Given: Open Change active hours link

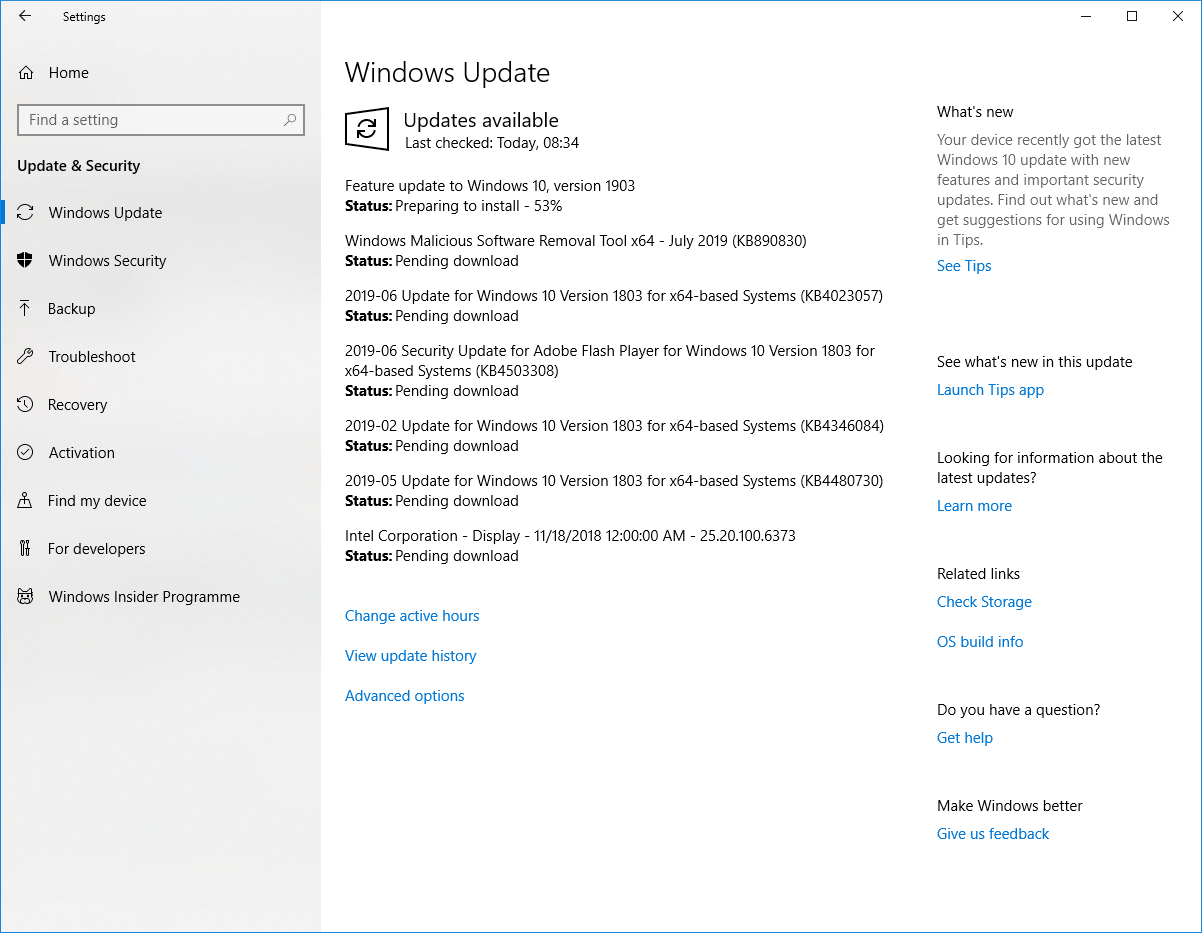Looking at the screenshot, I should pos(412,616).
